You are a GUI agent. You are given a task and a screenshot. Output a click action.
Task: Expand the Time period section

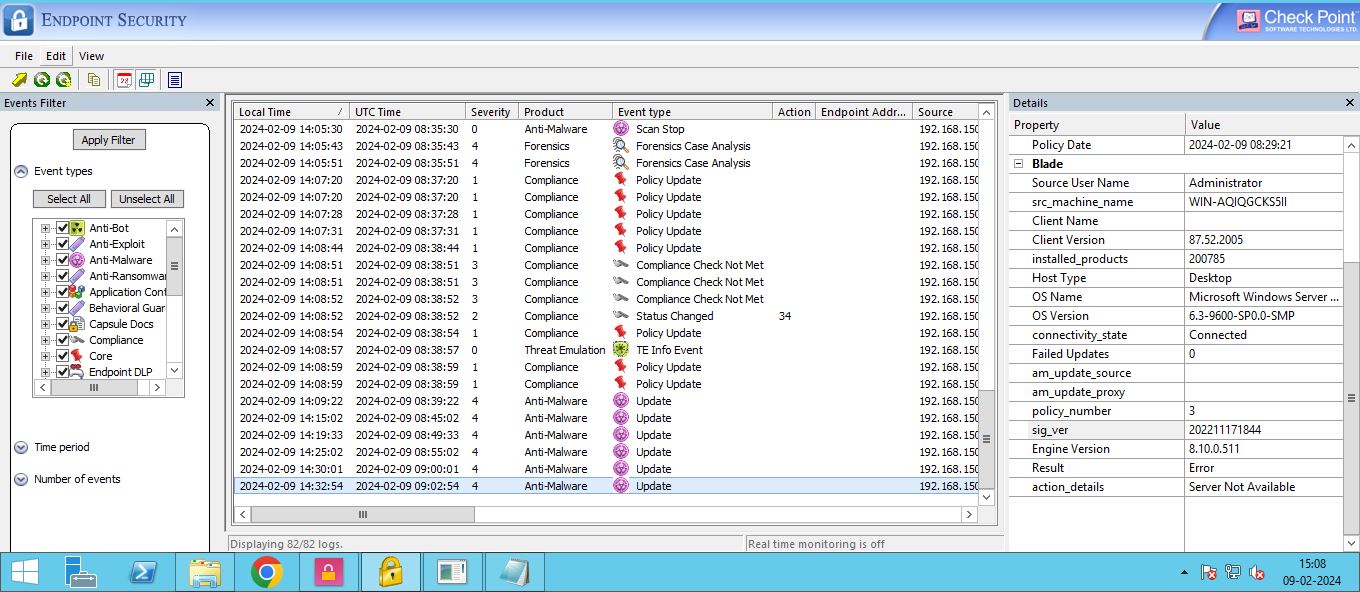21,448
